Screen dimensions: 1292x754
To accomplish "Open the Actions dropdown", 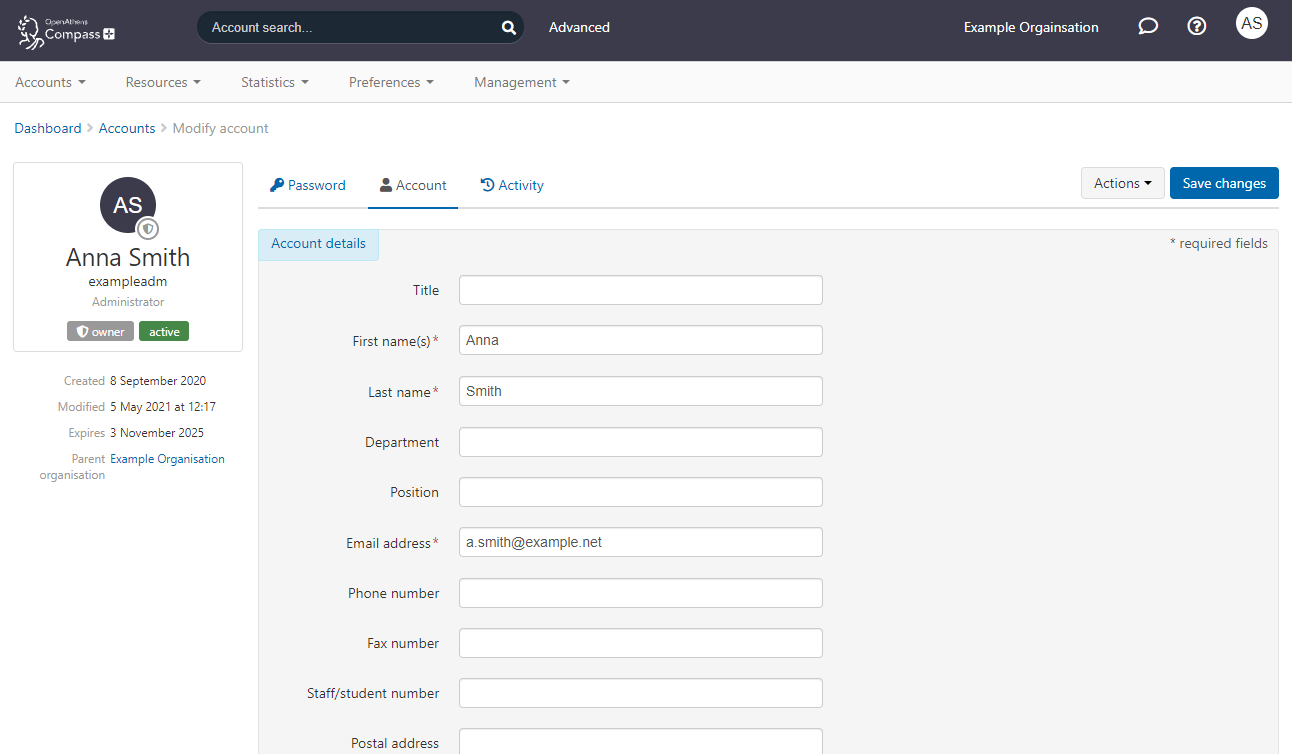I will (x=1122, y=183).
